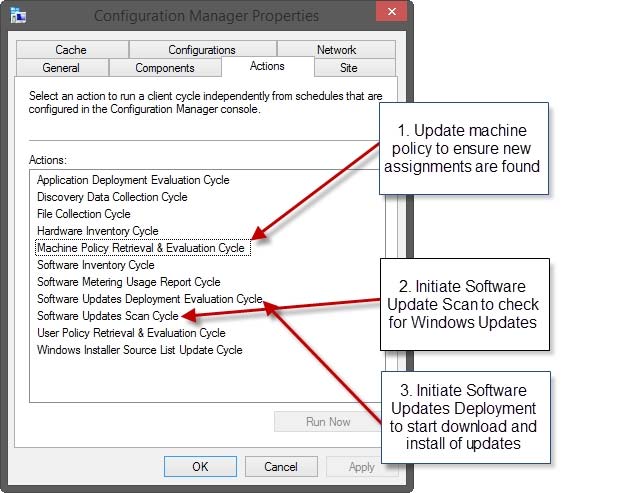Viewport: 626px width, 493px height.
Task: Select User Policy Retrieval & Evaluation Cycle
Action: (x=131, y=333)
